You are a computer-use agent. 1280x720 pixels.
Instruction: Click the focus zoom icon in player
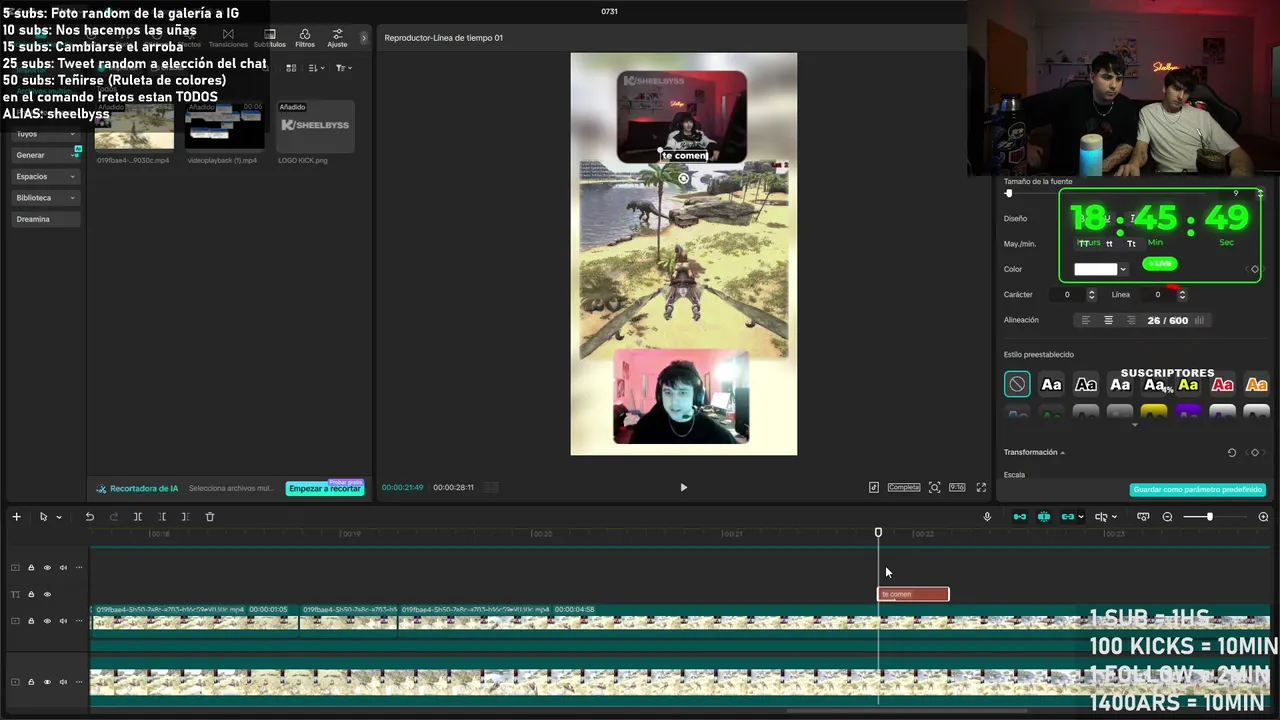coord(934,487)
